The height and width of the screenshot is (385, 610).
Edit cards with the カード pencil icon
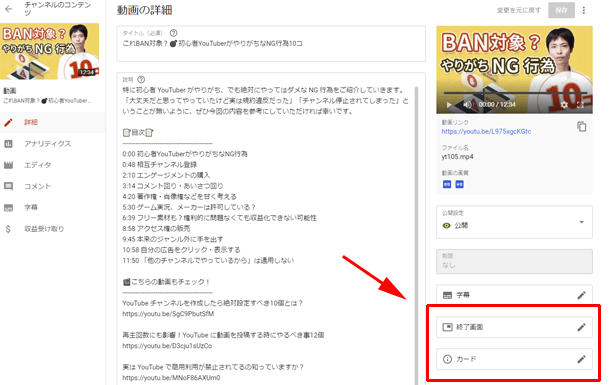[x=581, y=359]
